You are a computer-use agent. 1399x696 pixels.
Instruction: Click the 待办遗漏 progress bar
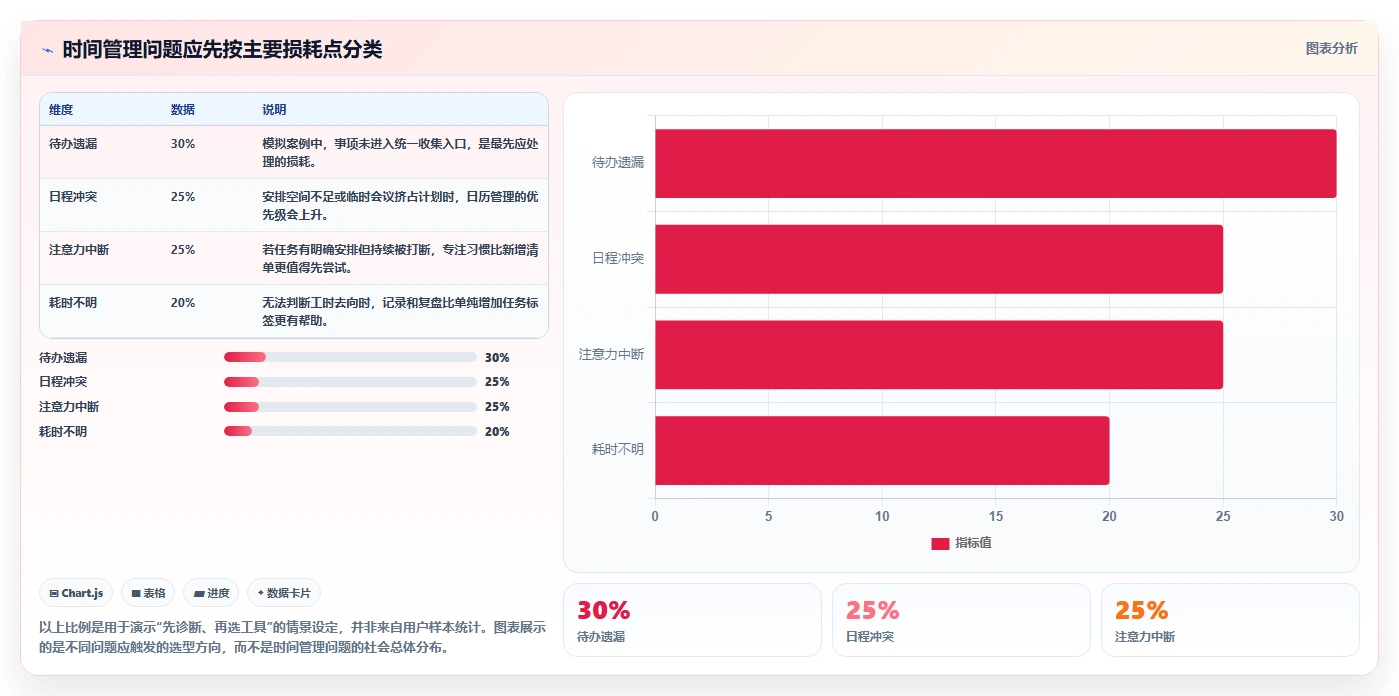pyautogui.click(x=350, y=357)
